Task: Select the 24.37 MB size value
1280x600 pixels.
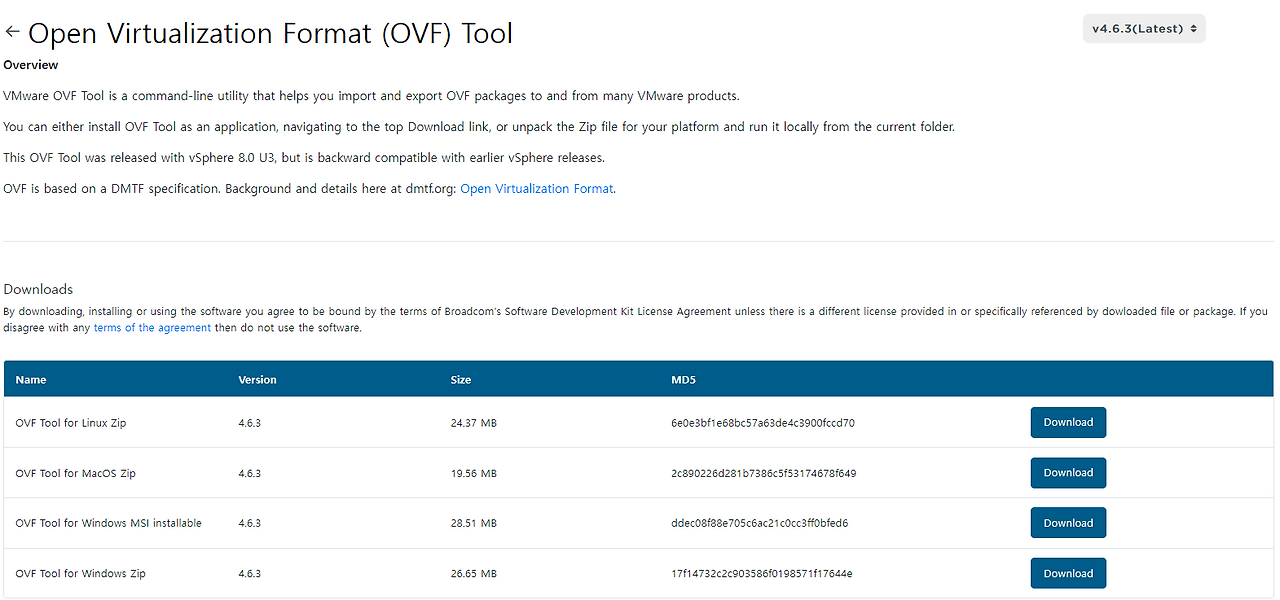Action: [475, 422]
